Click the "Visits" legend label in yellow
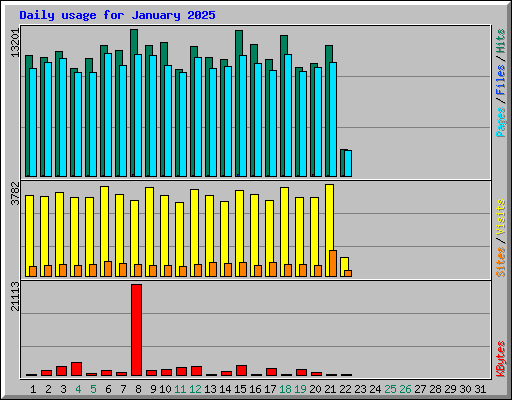The width and height of the screenshot is (512, 400). [x=501, y=218]
